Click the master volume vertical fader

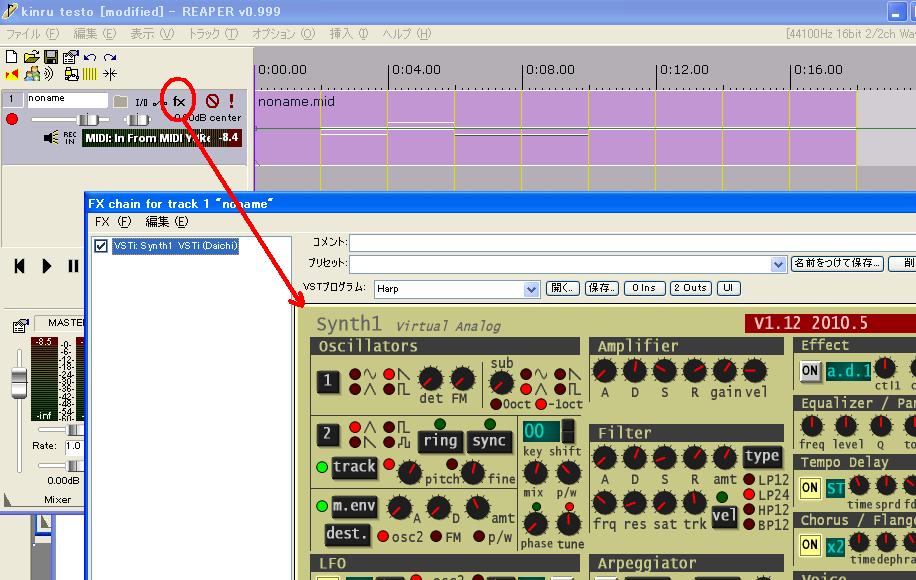[19, 383]
